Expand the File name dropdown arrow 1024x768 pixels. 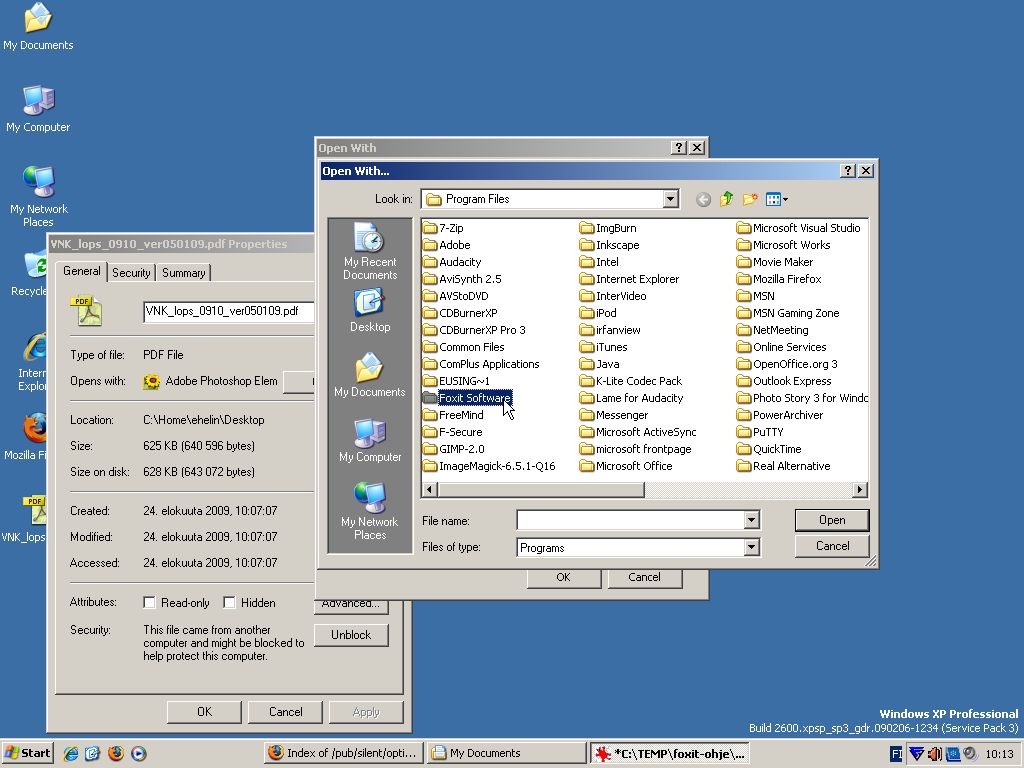pos(752,520)
